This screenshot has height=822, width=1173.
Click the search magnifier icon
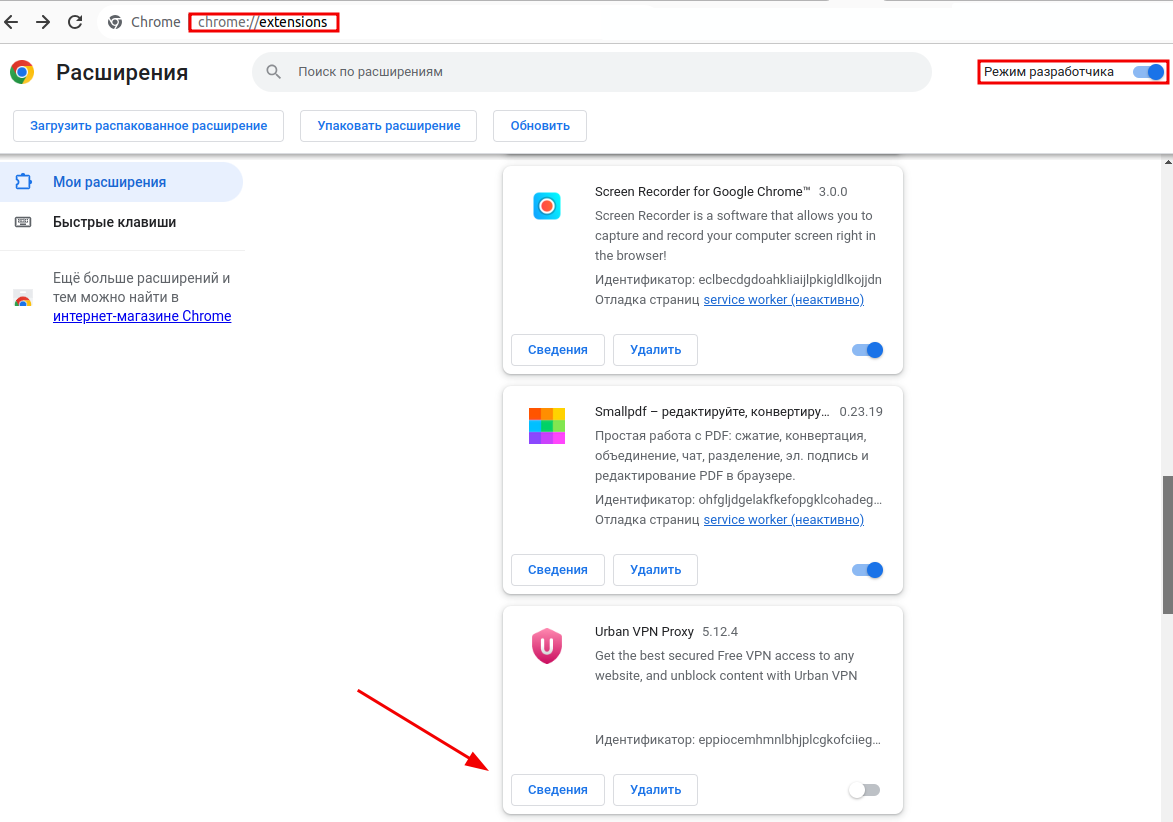point(274,72)
